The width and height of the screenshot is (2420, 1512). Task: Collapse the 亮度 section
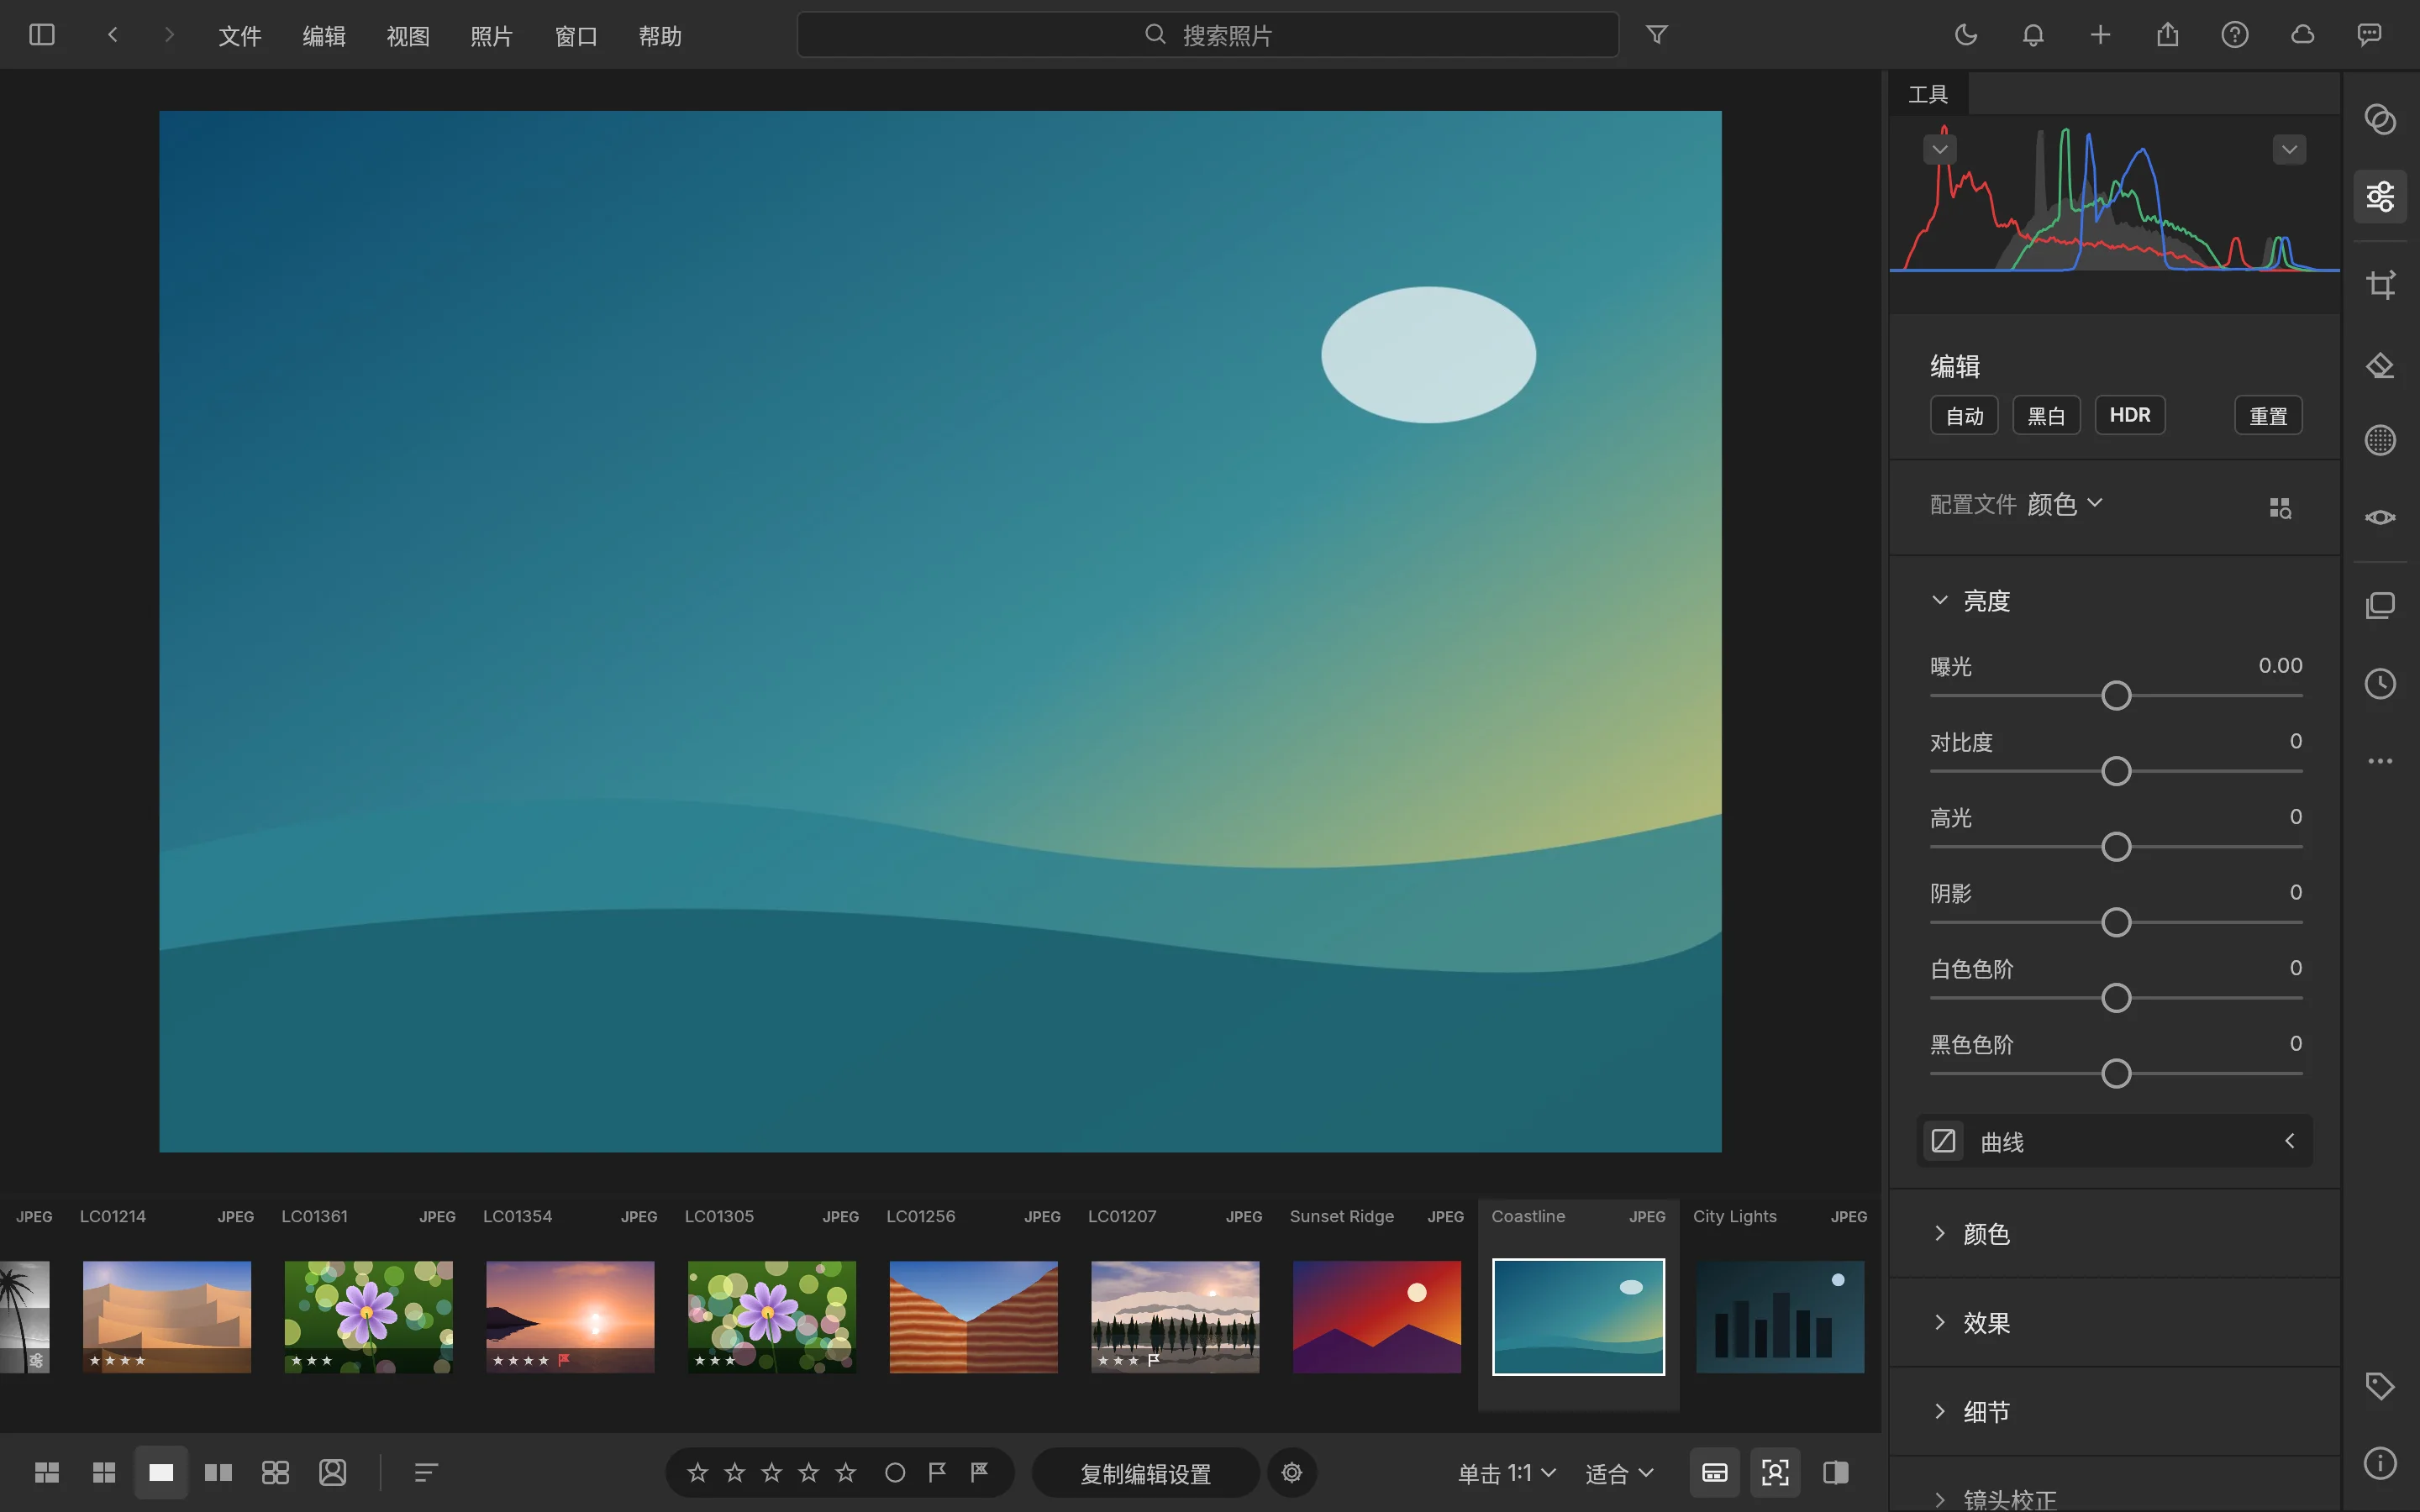click(1940, 600)
